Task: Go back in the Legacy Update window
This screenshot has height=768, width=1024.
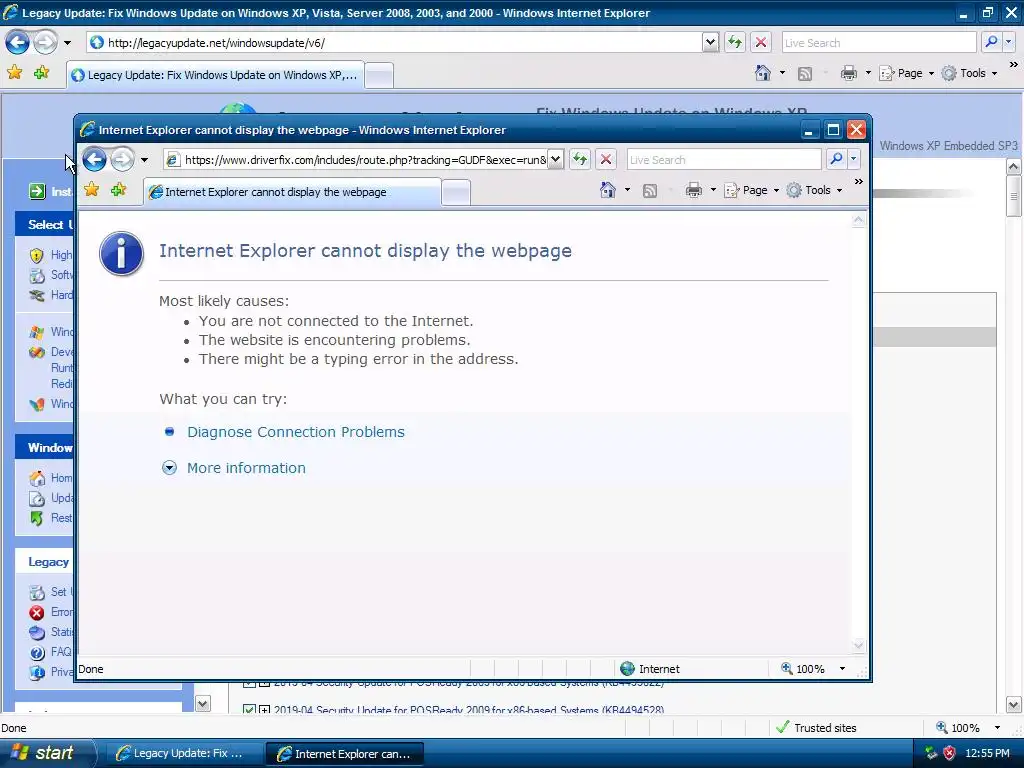Action: click(18, 43)
